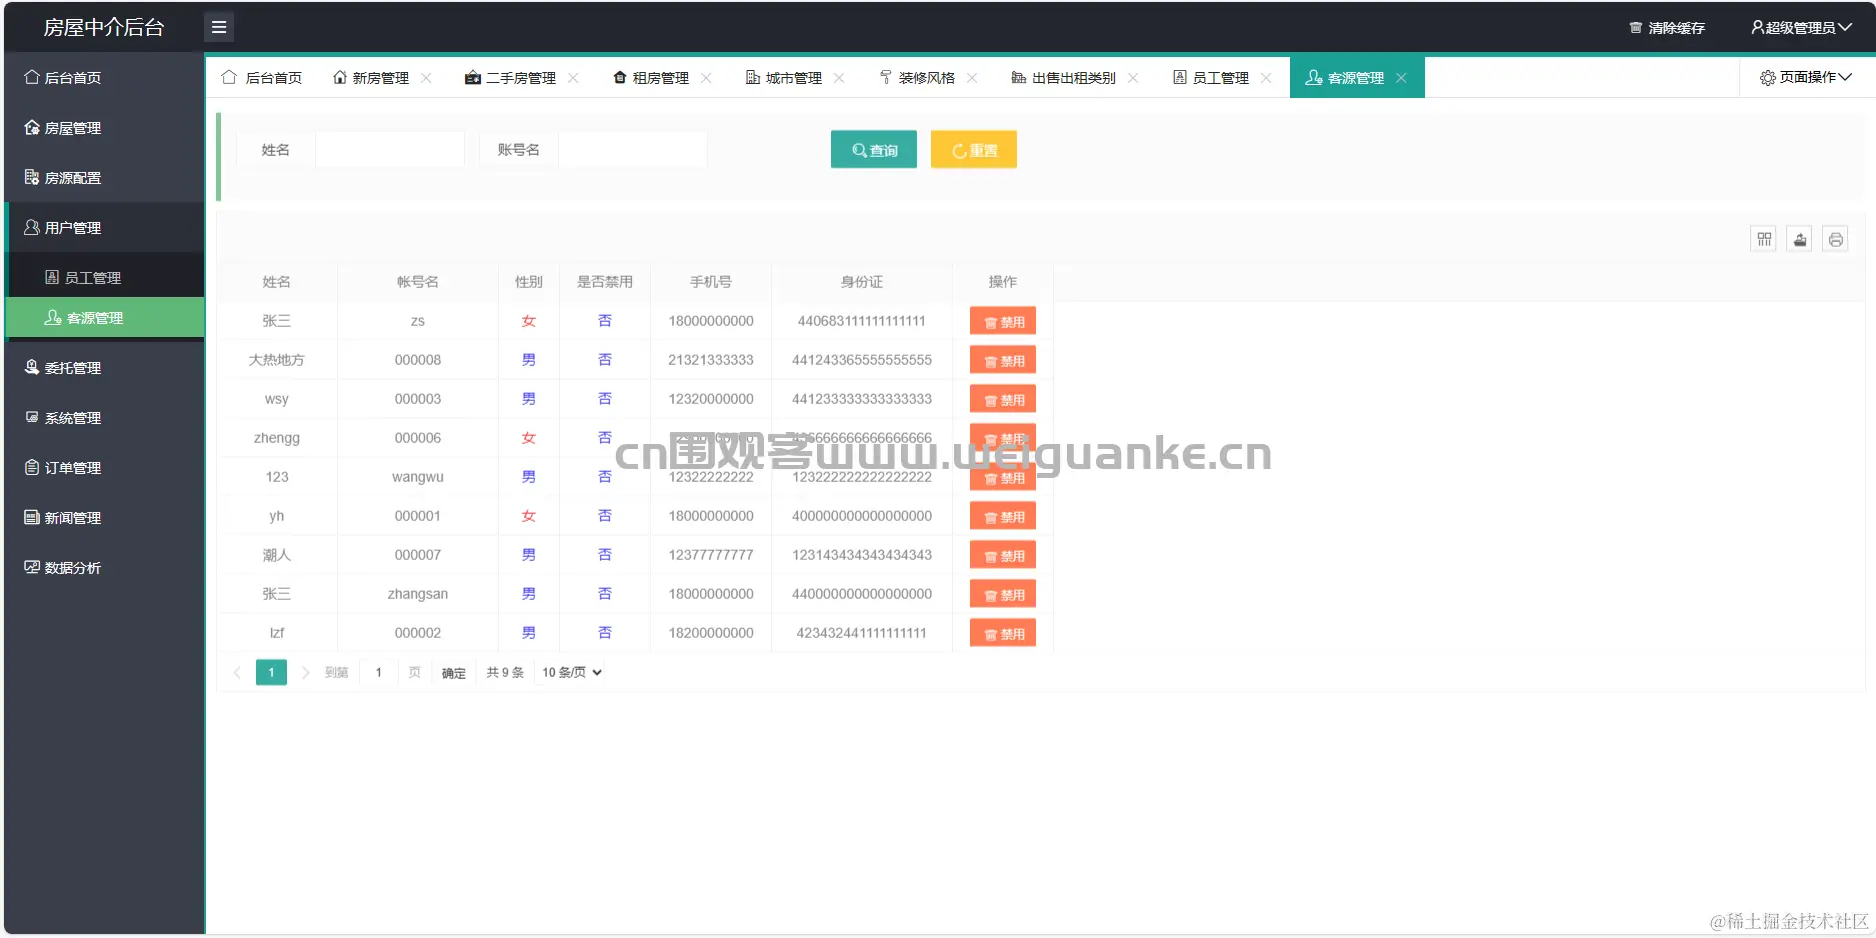The height and width of the screenshot is (938, 1876).
Task: Click the 重置 reset button
Action: (x=974, y=150)
